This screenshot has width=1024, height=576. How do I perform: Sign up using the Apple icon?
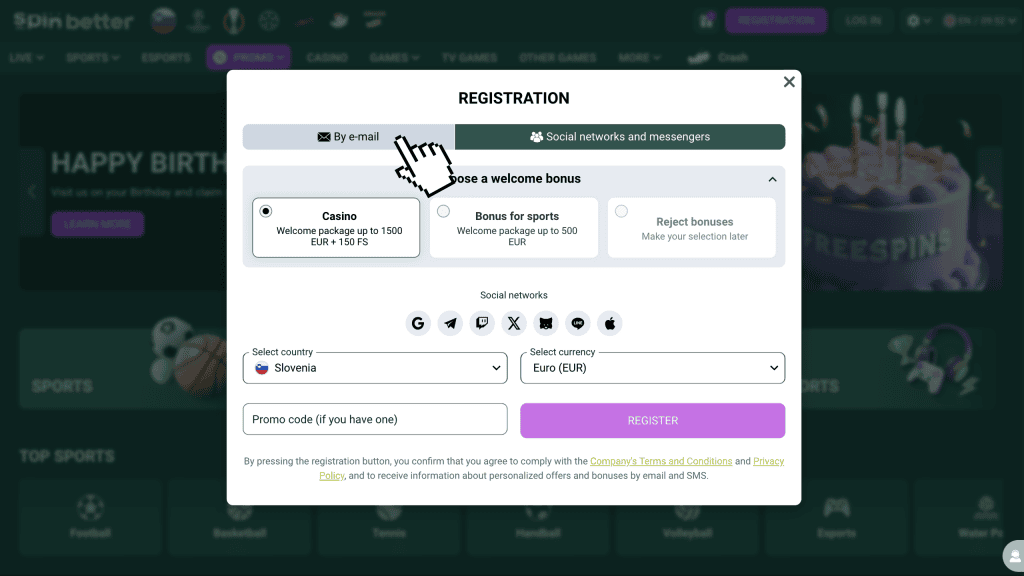tap(610, 323)
